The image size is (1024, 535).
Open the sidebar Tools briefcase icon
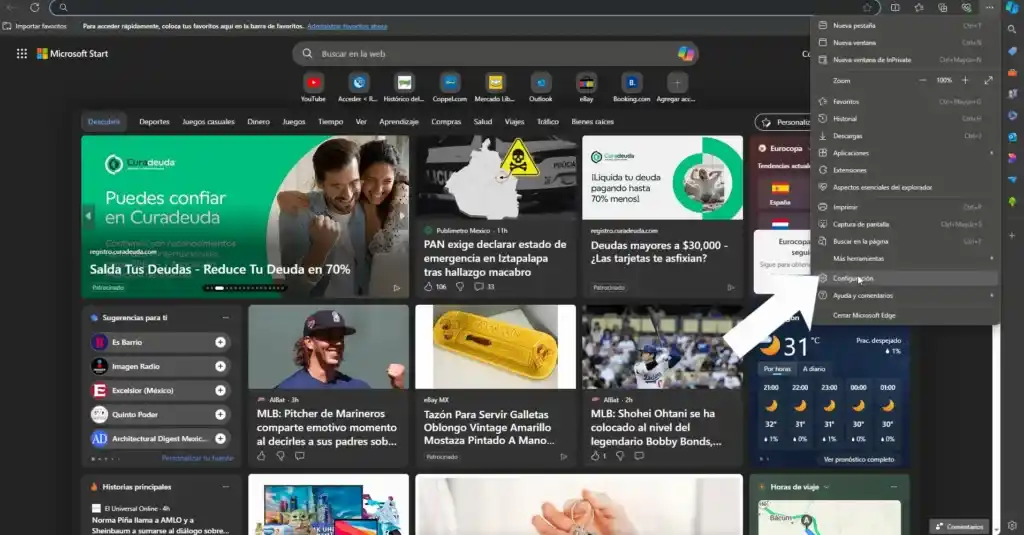[1012, 73]
